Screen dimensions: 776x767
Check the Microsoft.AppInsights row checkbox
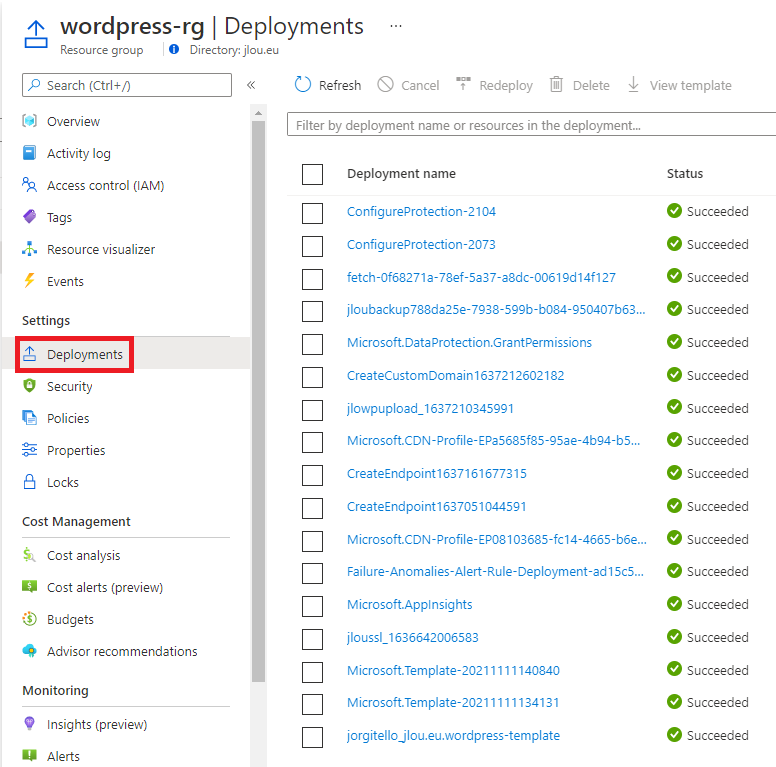312,606
